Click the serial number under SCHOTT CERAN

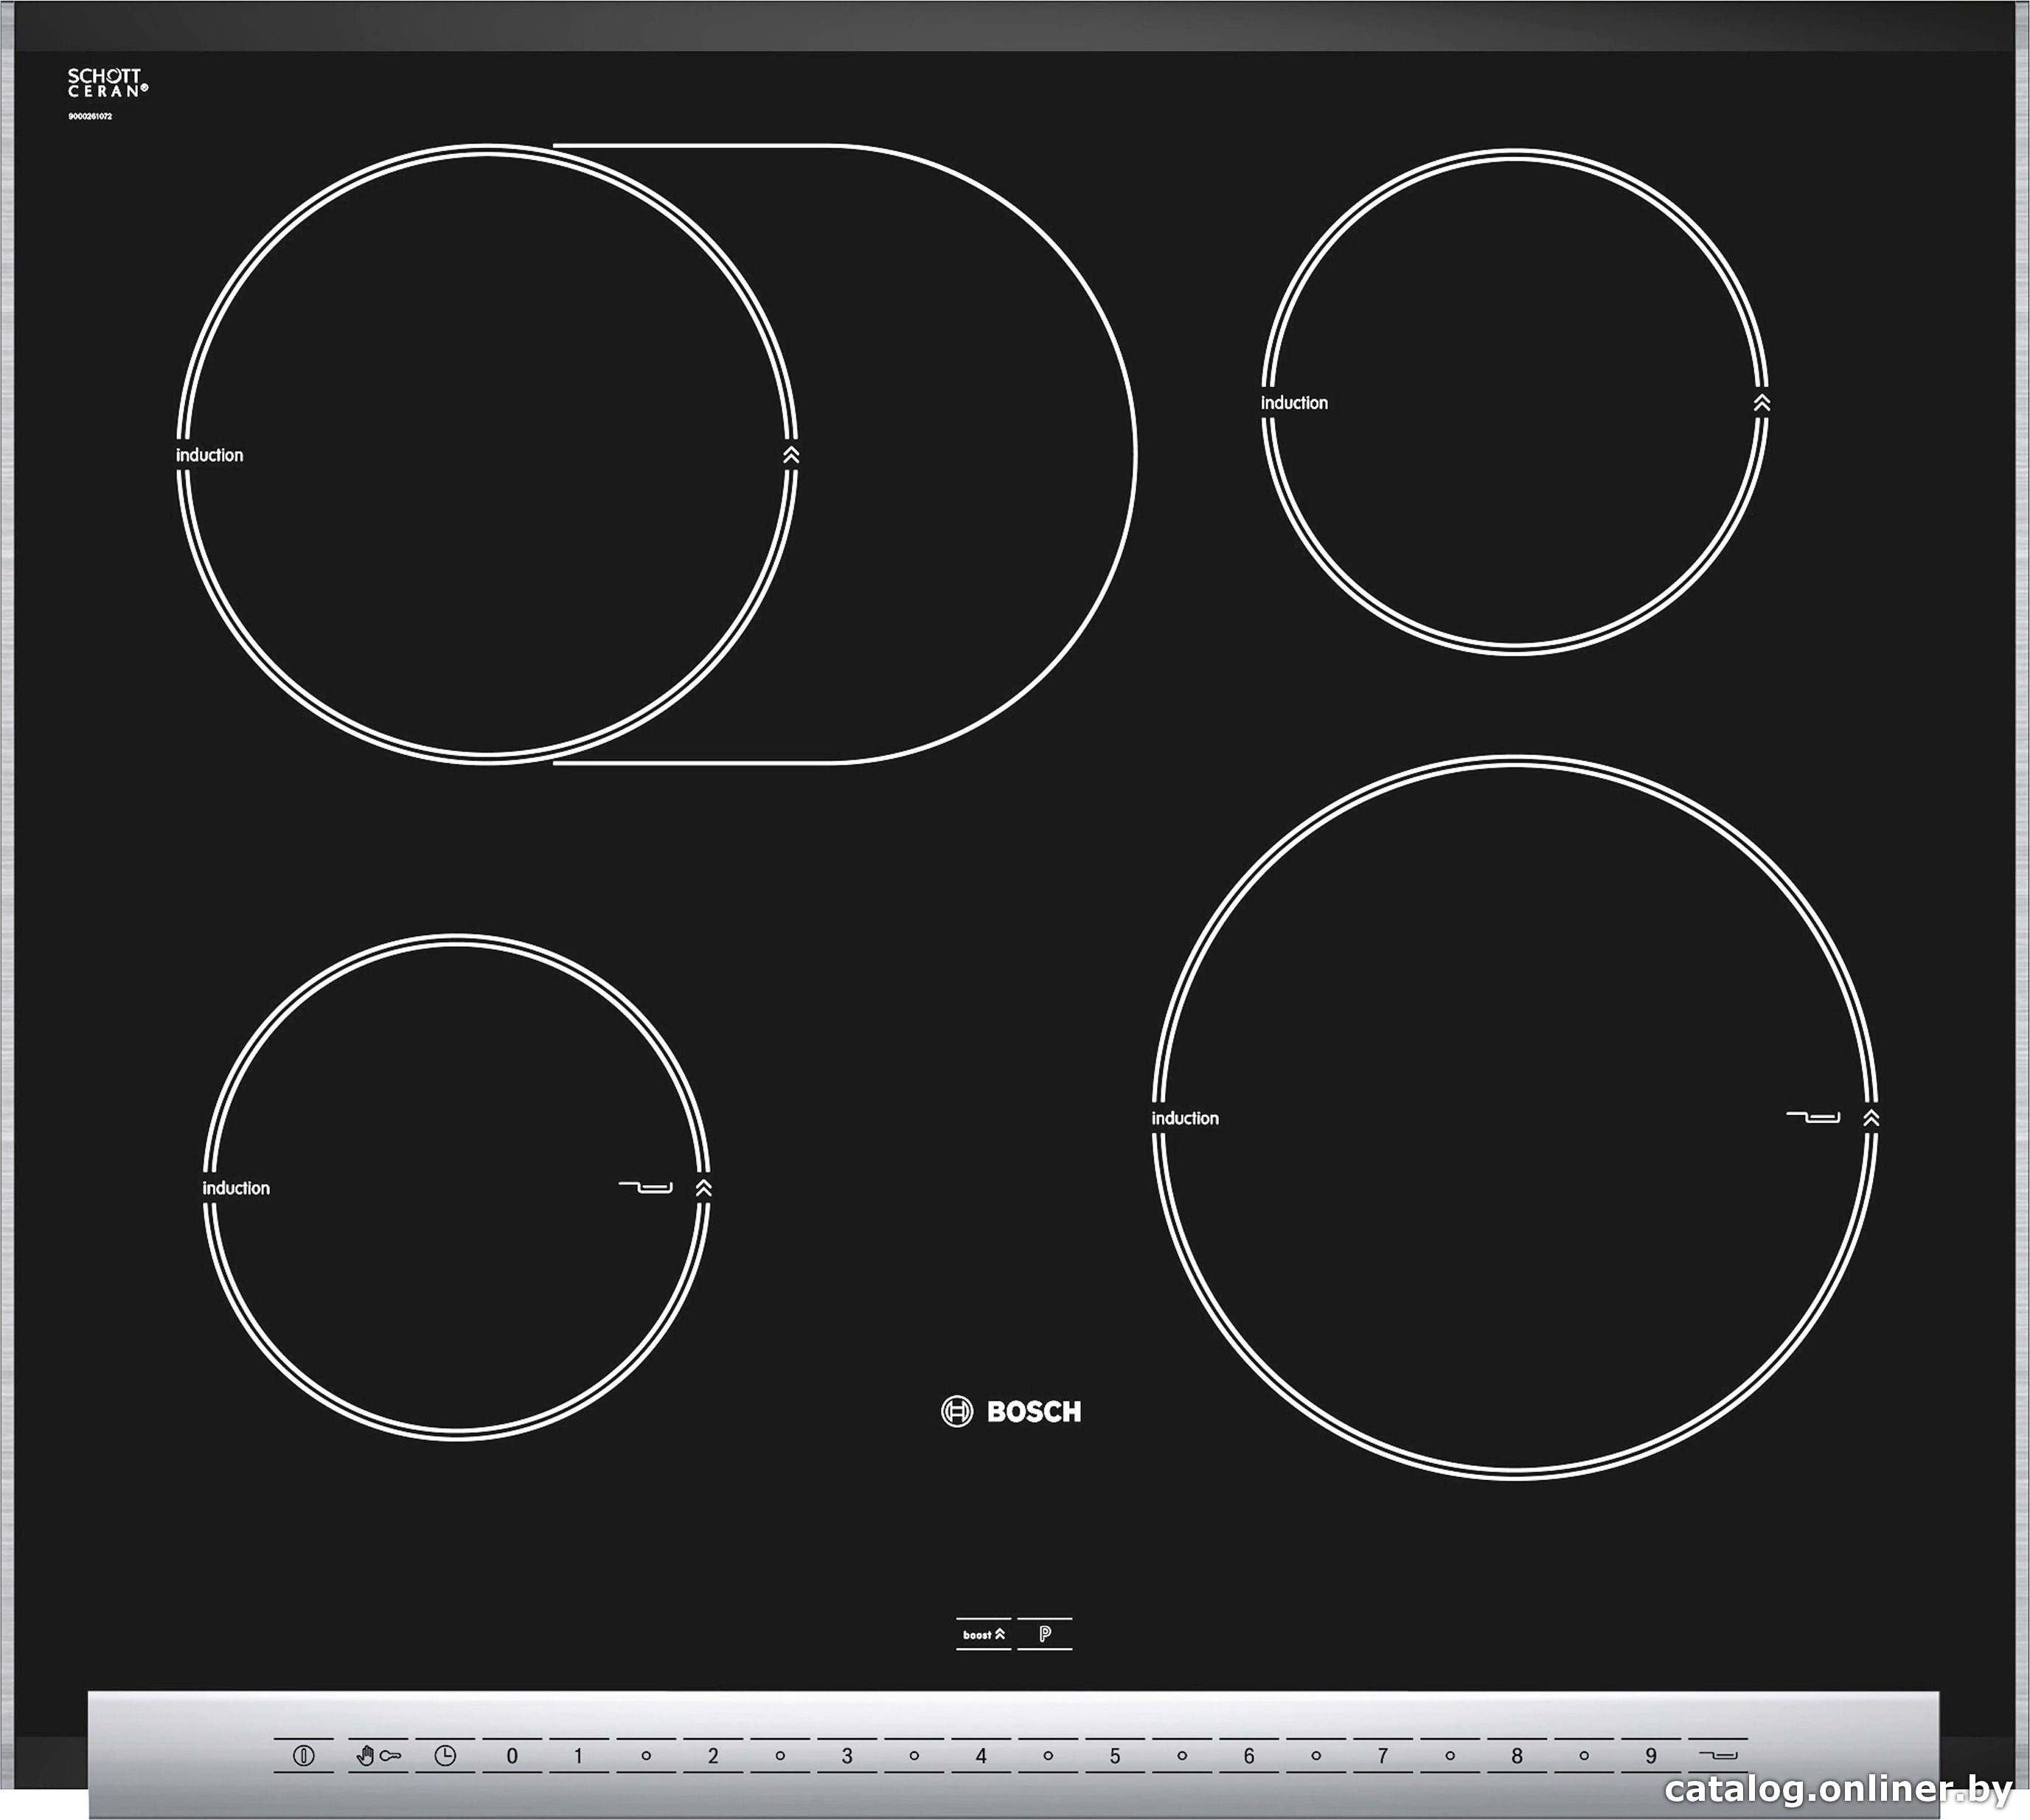pos(90,117)
